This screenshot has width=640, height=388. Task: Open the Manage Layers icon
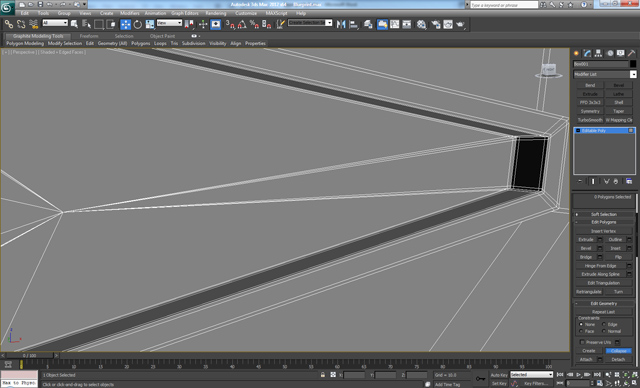coord(368,24)
